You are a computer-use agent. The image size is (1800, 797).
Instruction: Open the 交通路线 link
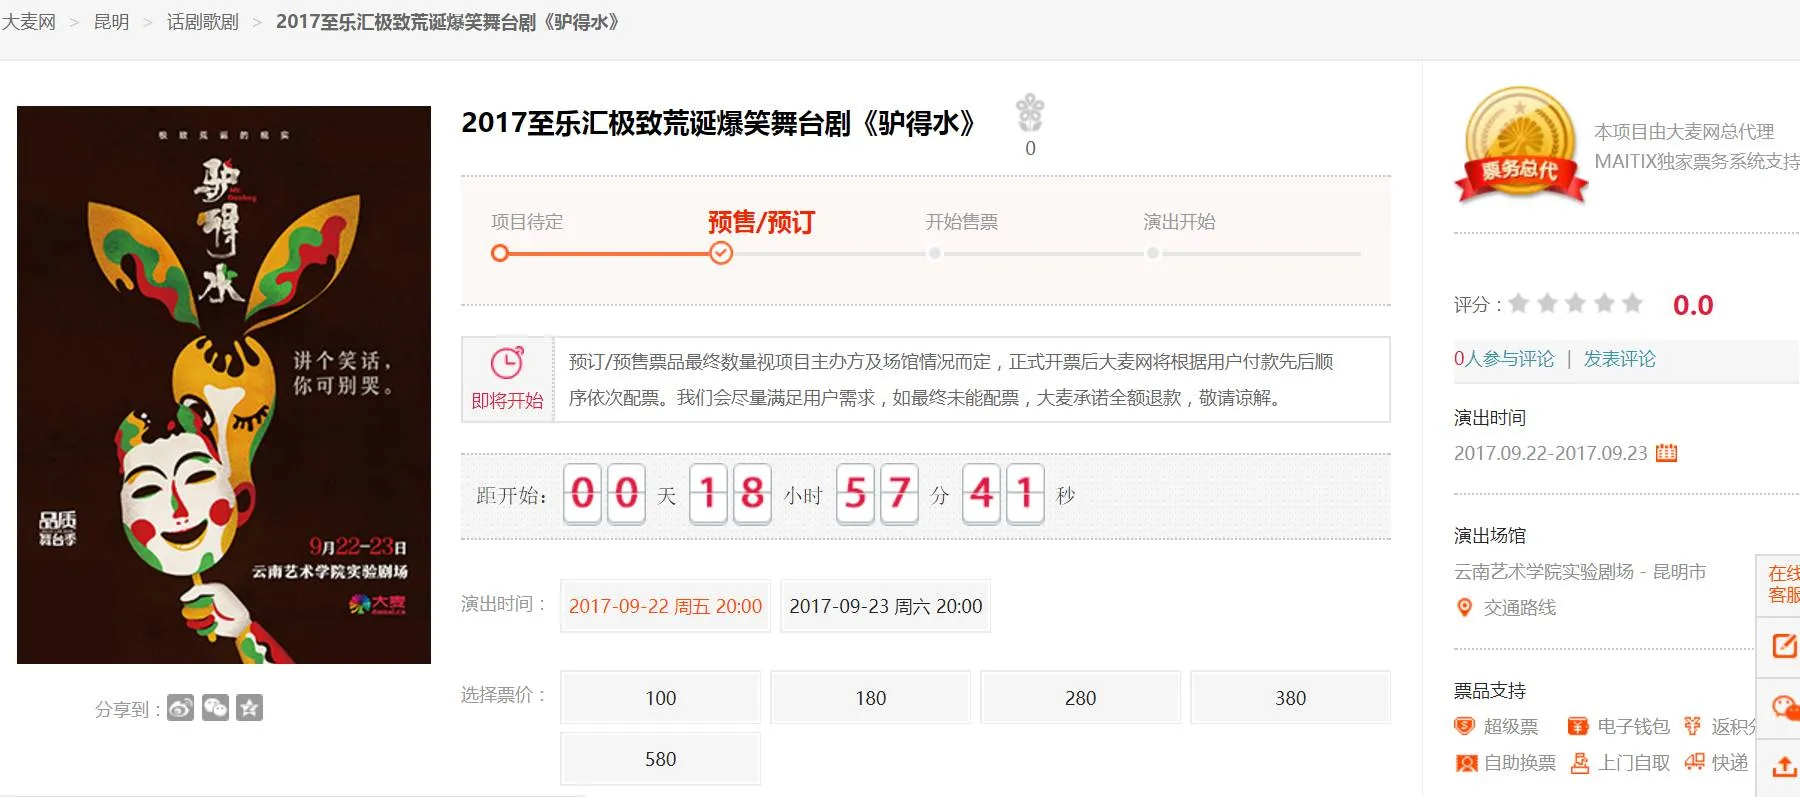coord(1519,607)
